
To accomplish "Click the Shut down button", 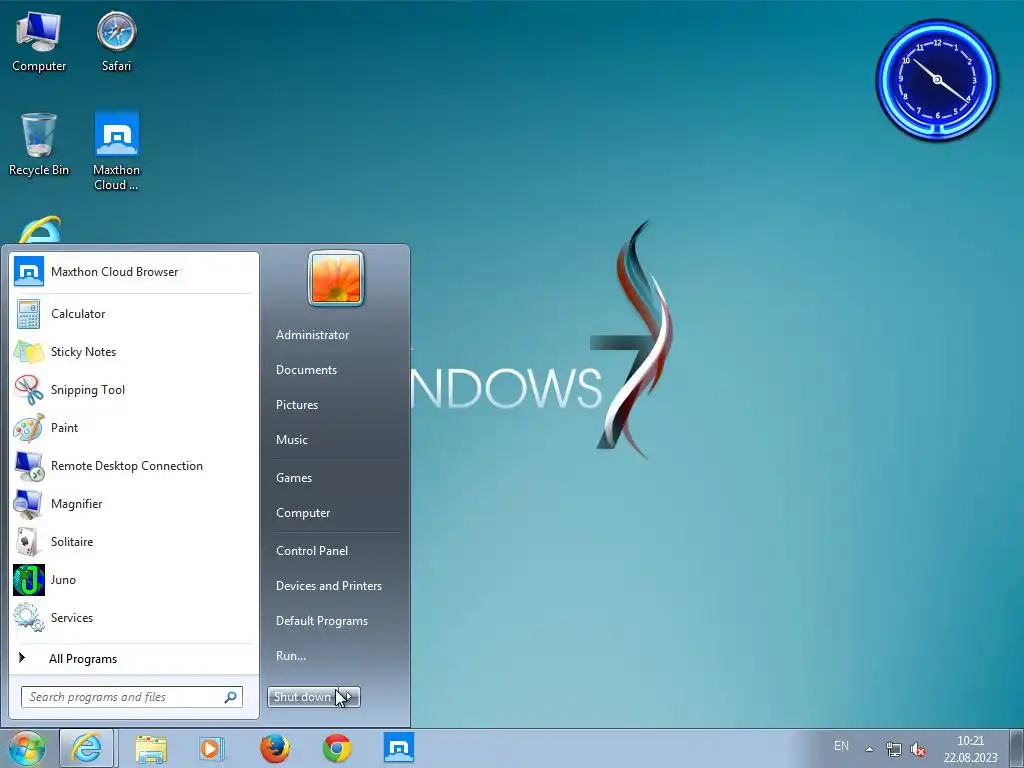I will click(304, 697).
